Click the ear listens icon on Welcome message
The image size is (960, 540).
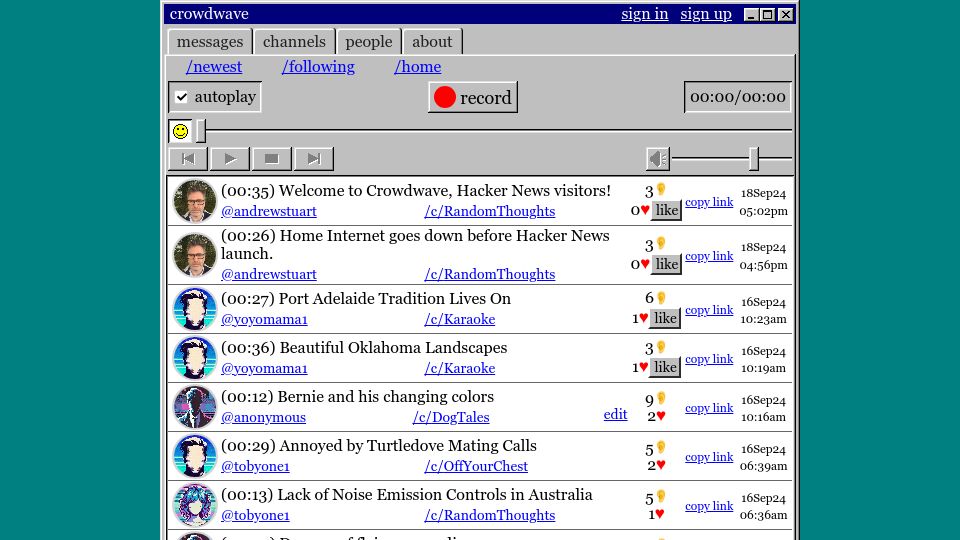click(661, 190)
